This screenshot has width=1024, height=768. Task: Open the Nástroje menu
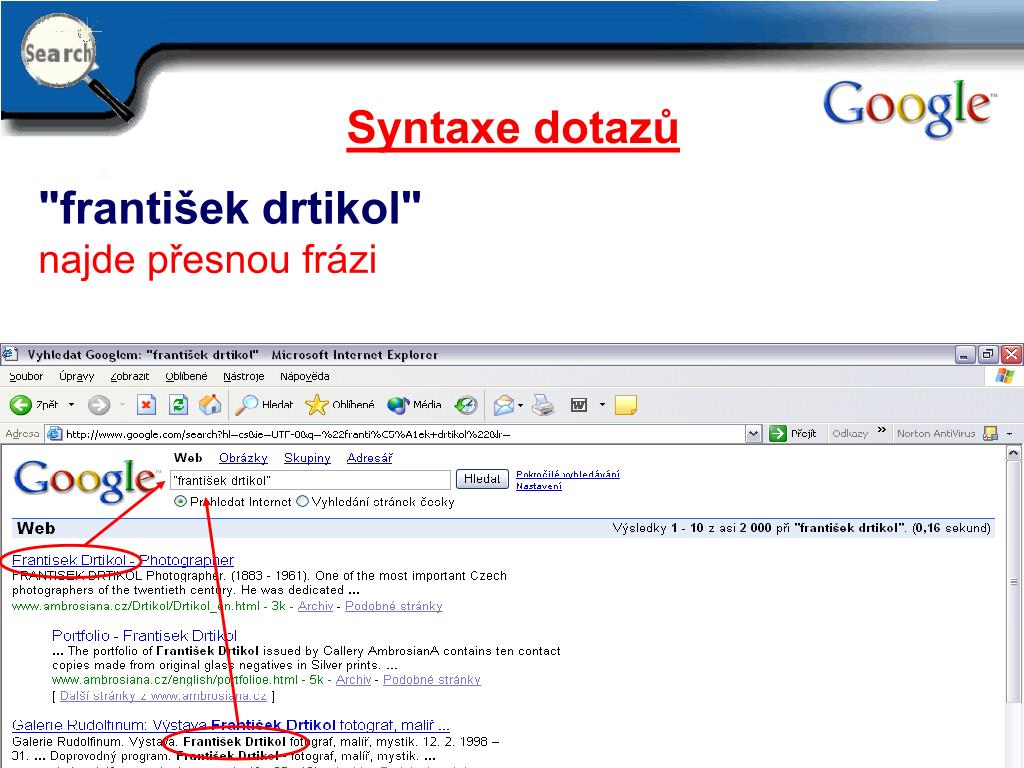244,377
